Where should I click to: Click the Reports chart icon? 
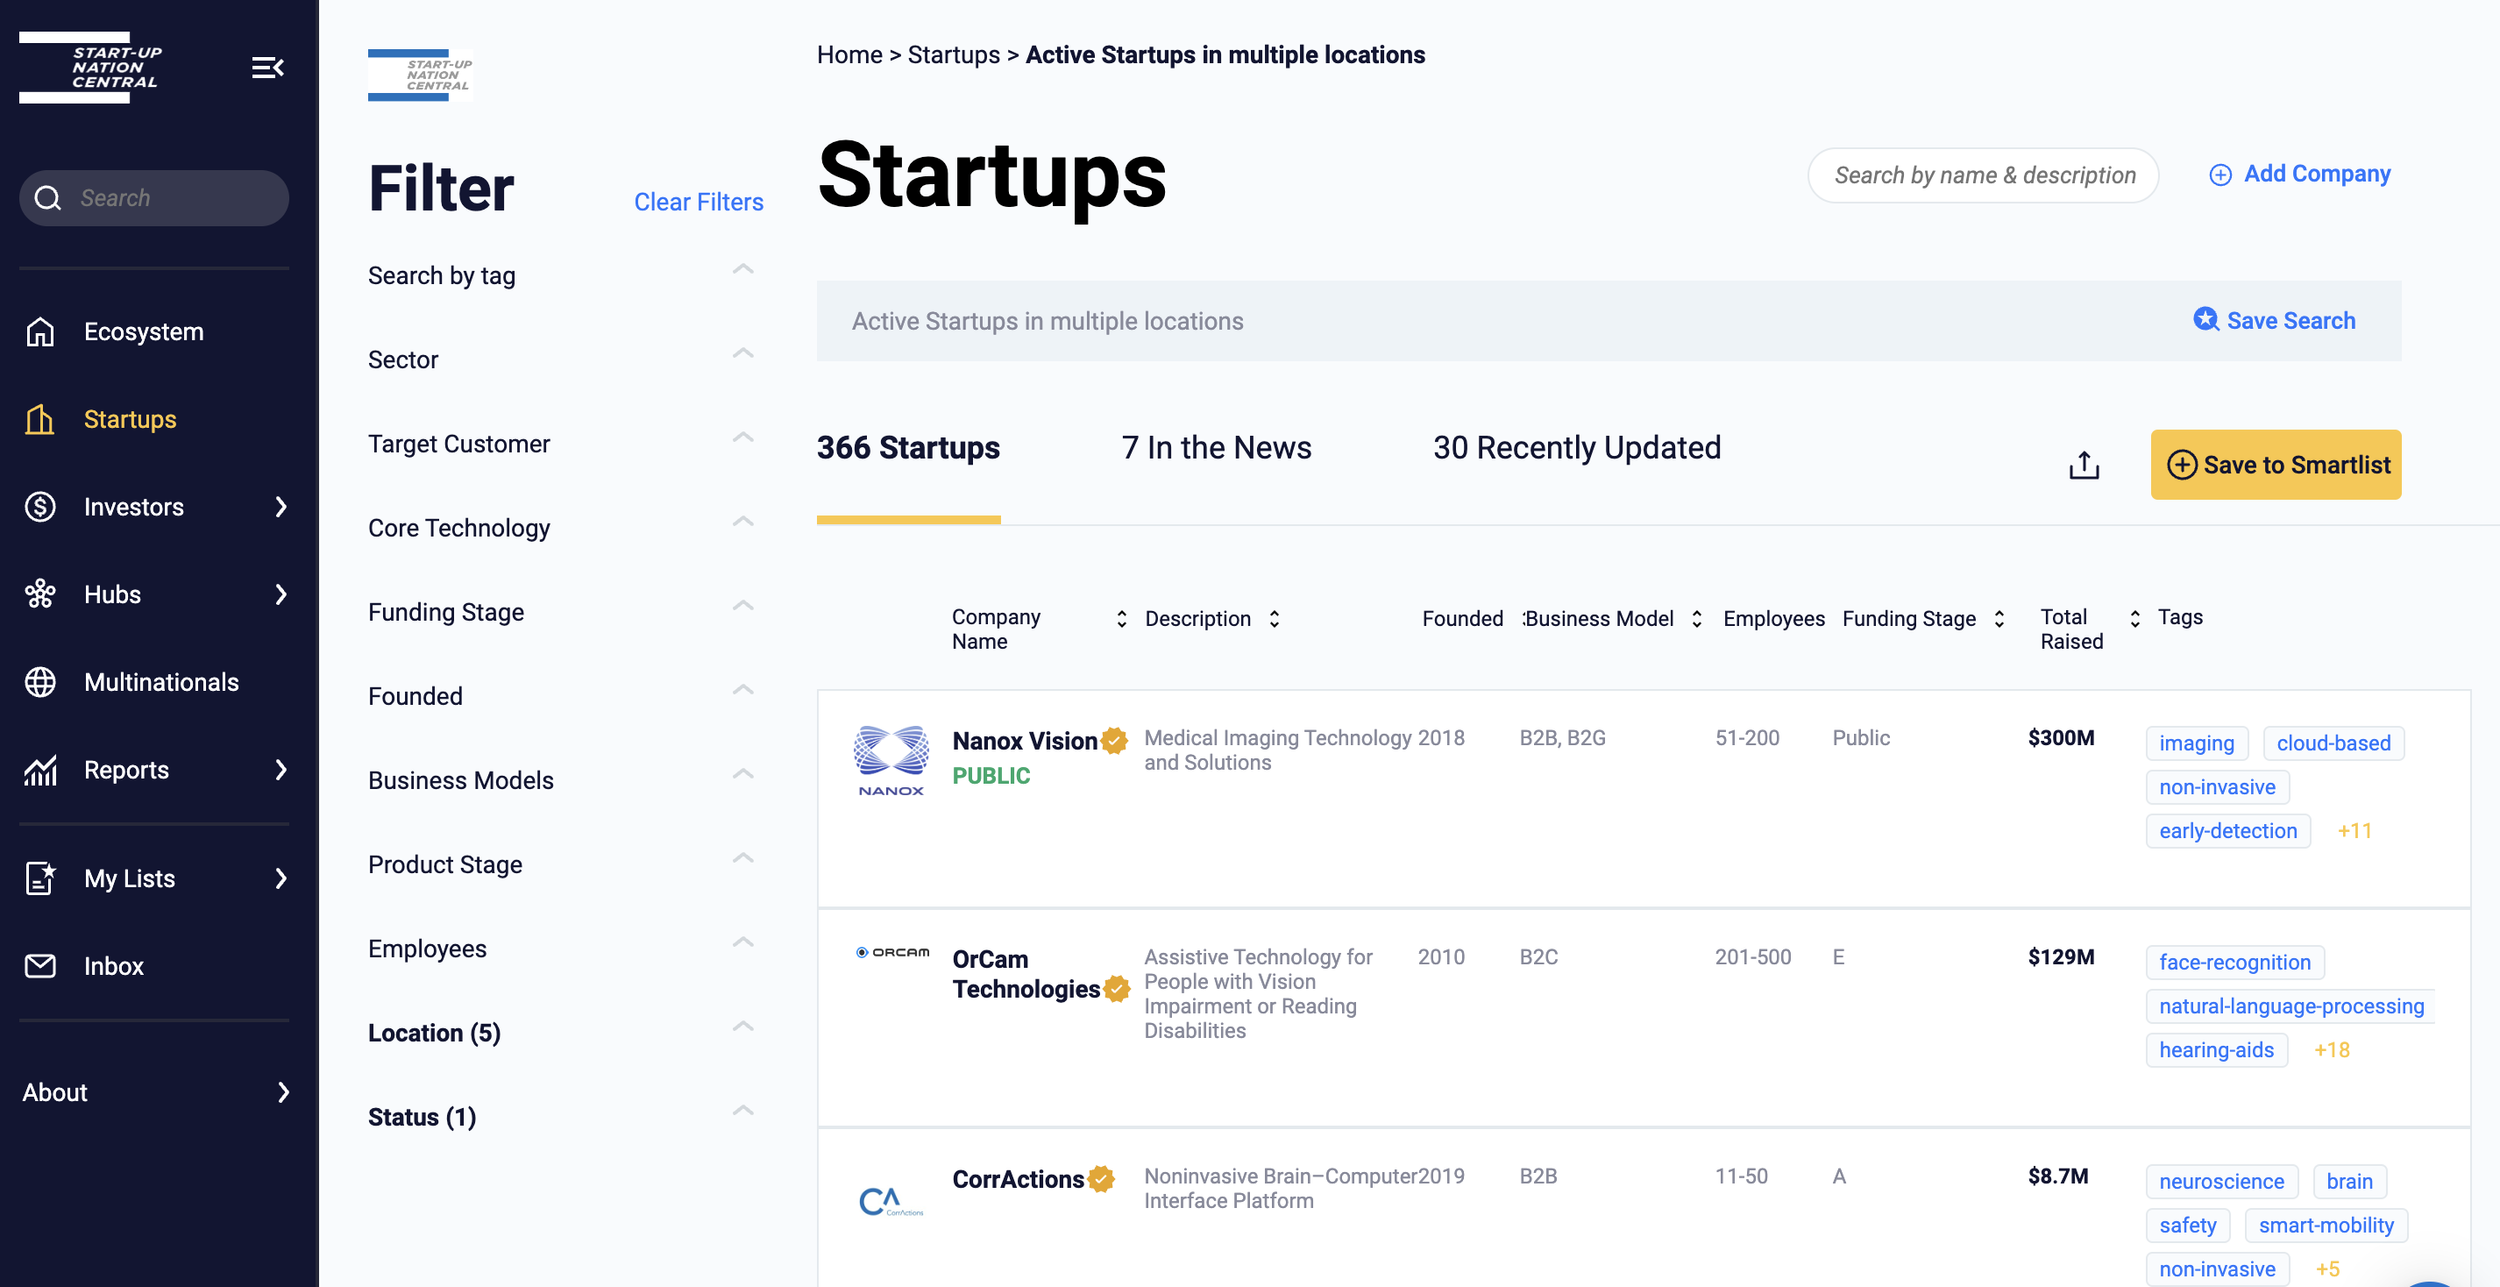point(40,770)
